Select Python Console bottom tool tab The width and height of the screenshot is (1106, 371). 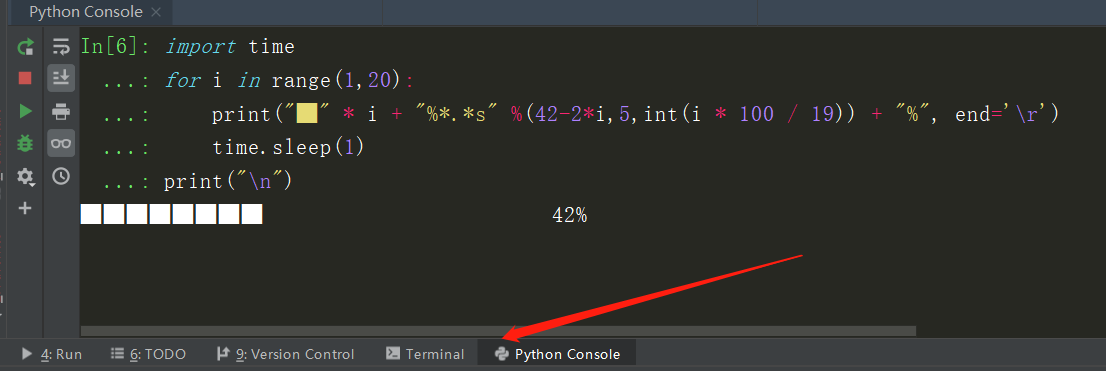557,354
